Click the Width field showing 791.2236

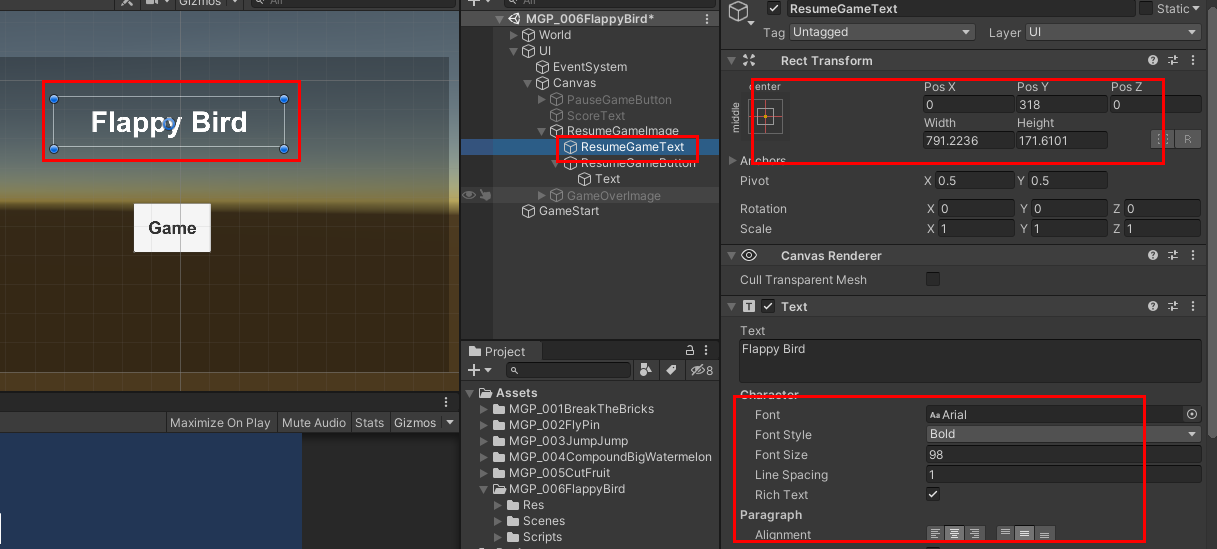(968, 140)
